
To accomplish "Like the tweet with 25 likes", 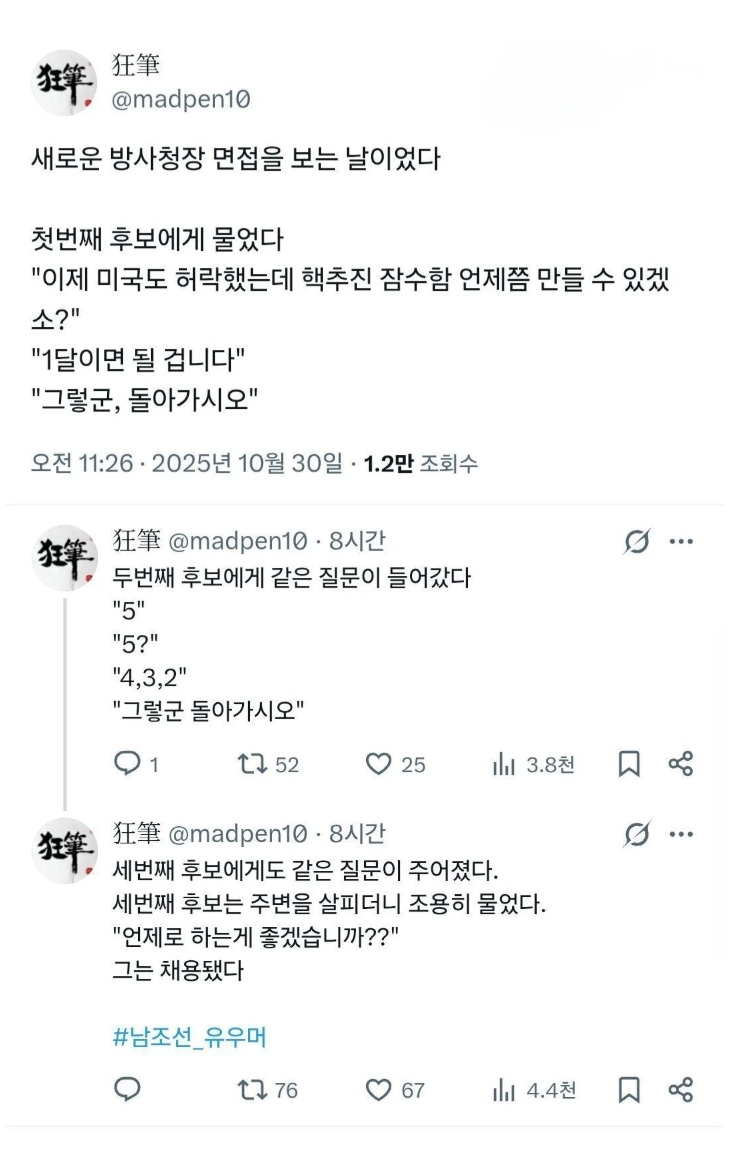I will [x=378, y=764].
